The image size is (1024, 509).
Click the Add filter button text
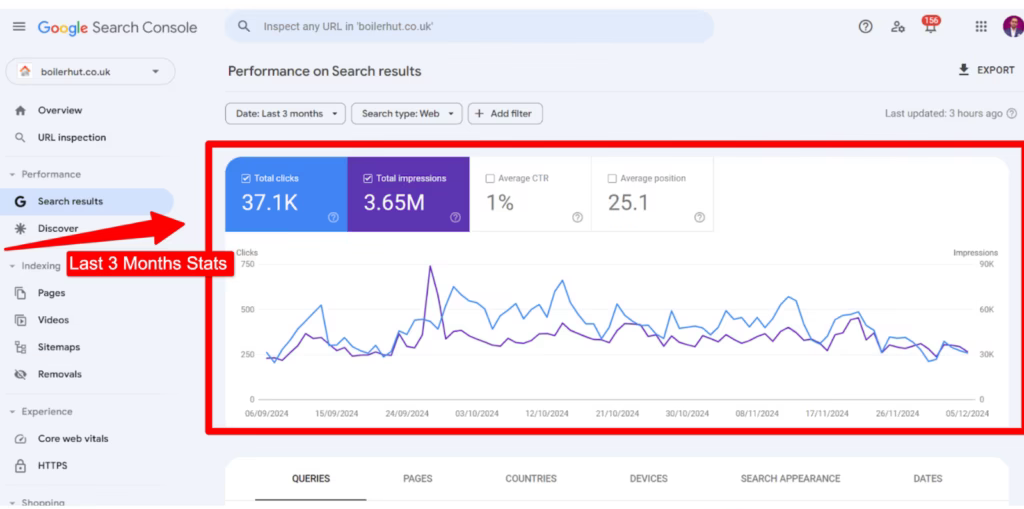click(511, 114)
